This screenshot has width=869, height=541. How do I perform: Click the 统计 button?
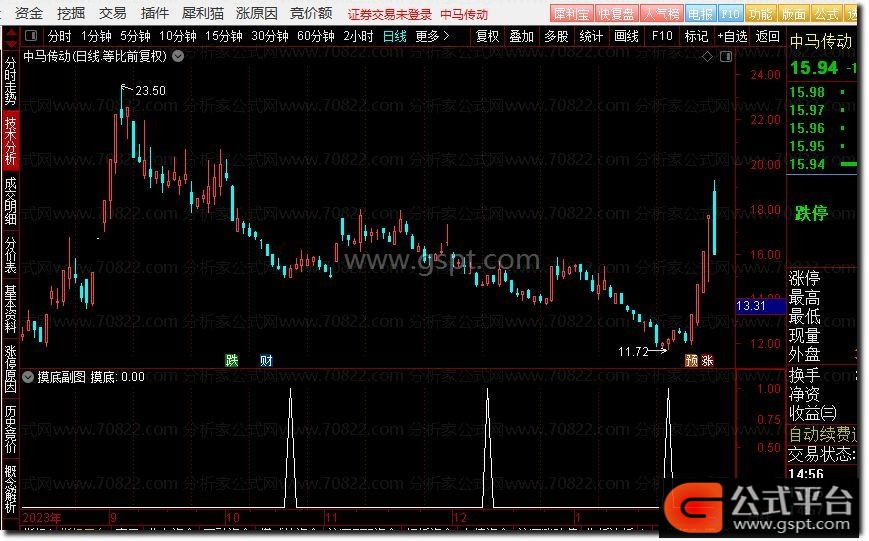coord(591,37)
